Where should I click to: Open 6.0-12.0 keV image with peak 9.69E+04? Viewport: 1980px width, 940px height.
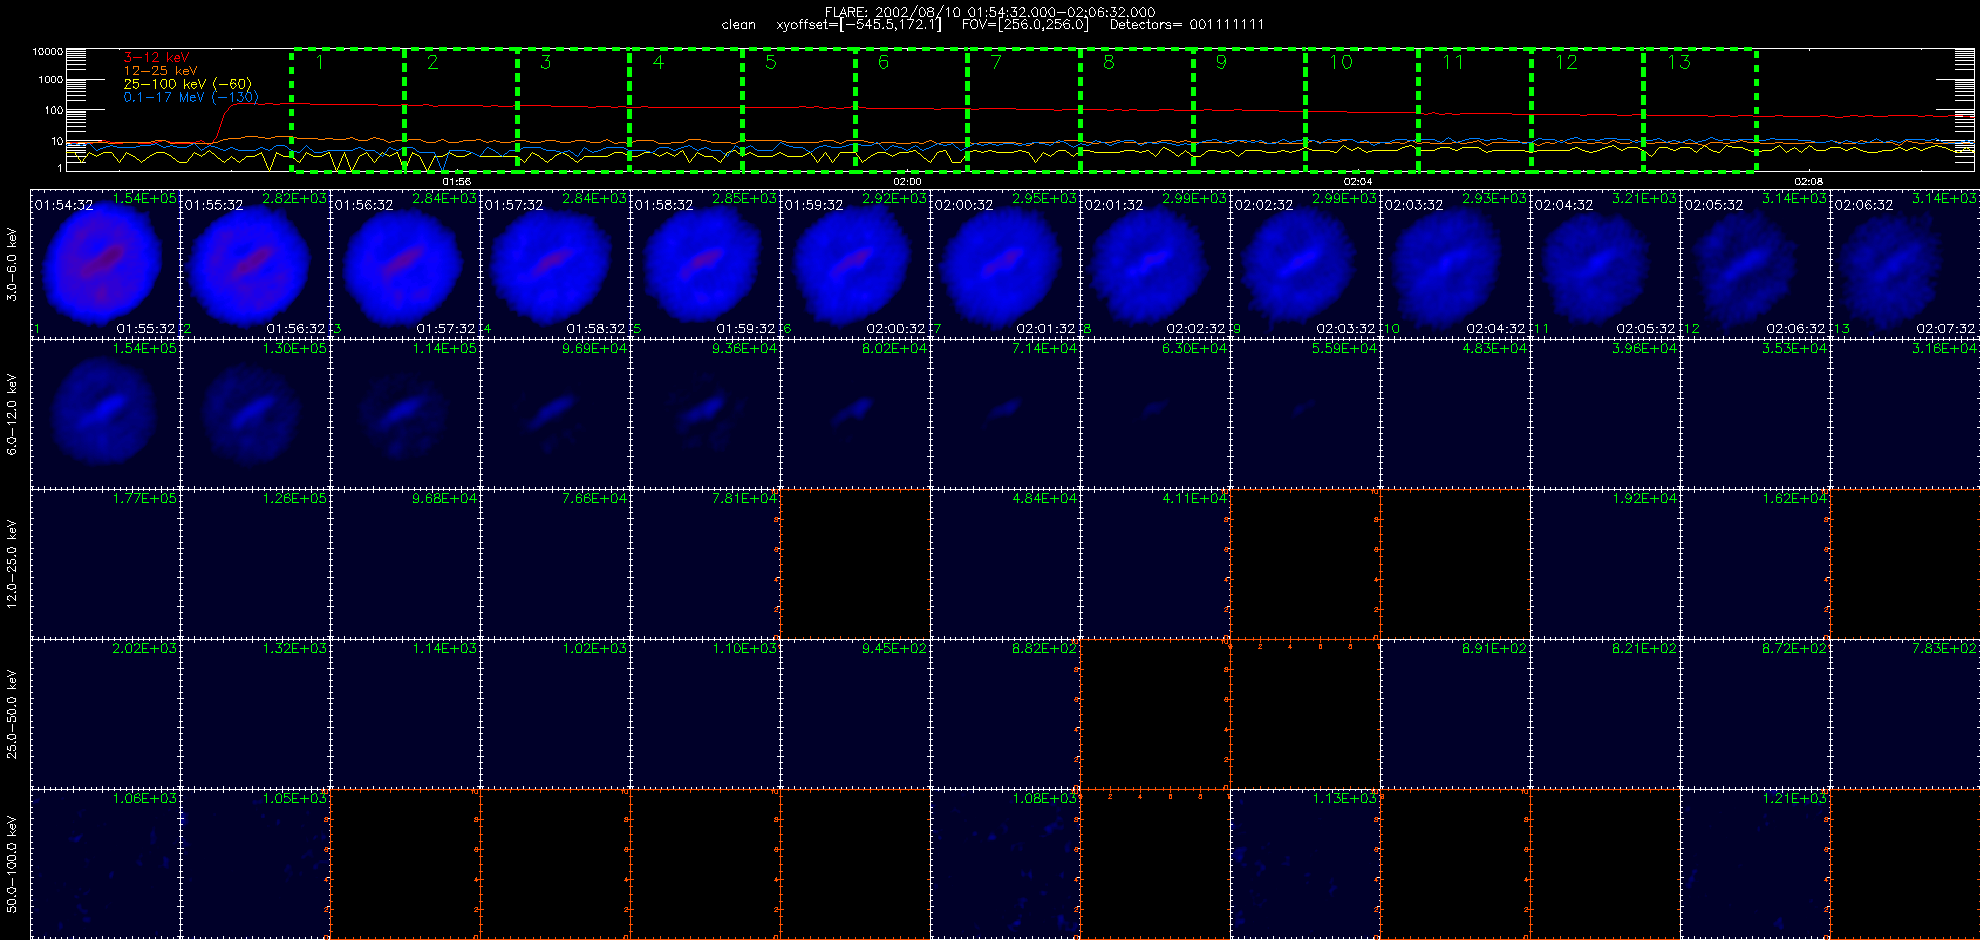[x=555, y=414]
